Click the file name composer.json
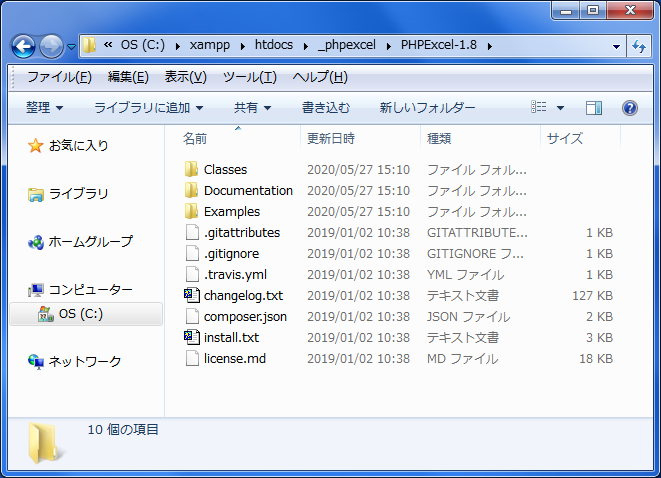Screen dimensions: 661x478 (245, 317)
